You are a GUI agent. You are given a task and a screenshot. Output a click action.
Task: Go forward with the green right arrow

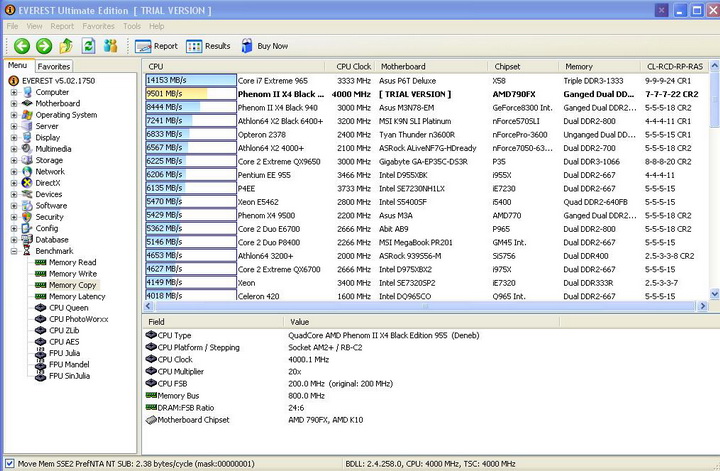(44, 46)
